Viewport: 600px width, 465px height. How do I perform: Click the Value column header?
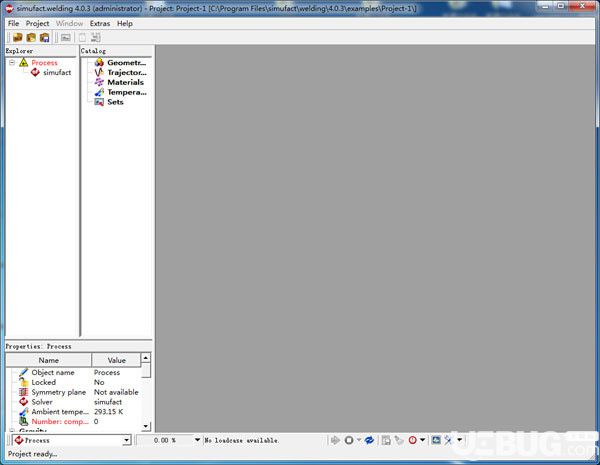point(116,360)
